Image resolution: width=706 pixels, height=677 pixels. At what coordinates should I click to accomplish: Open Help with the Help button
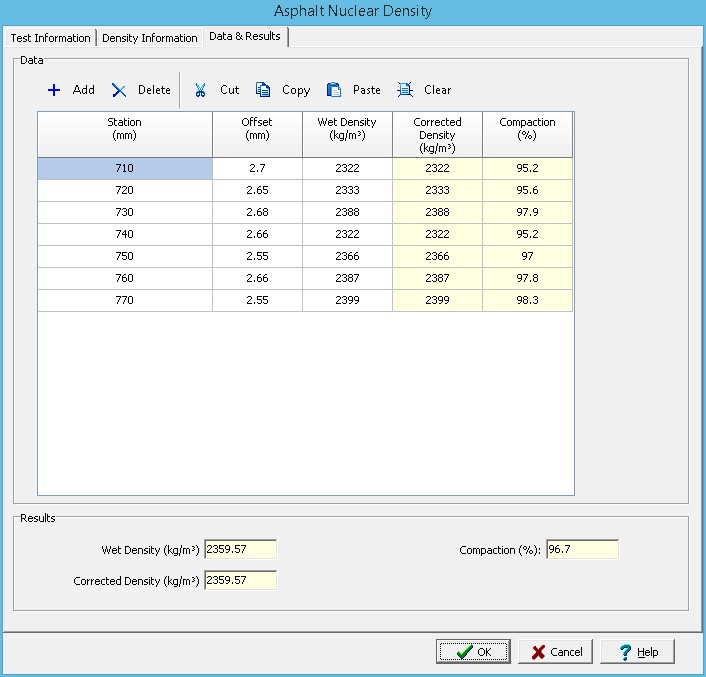pyautogui.click(x=638, y=652)
